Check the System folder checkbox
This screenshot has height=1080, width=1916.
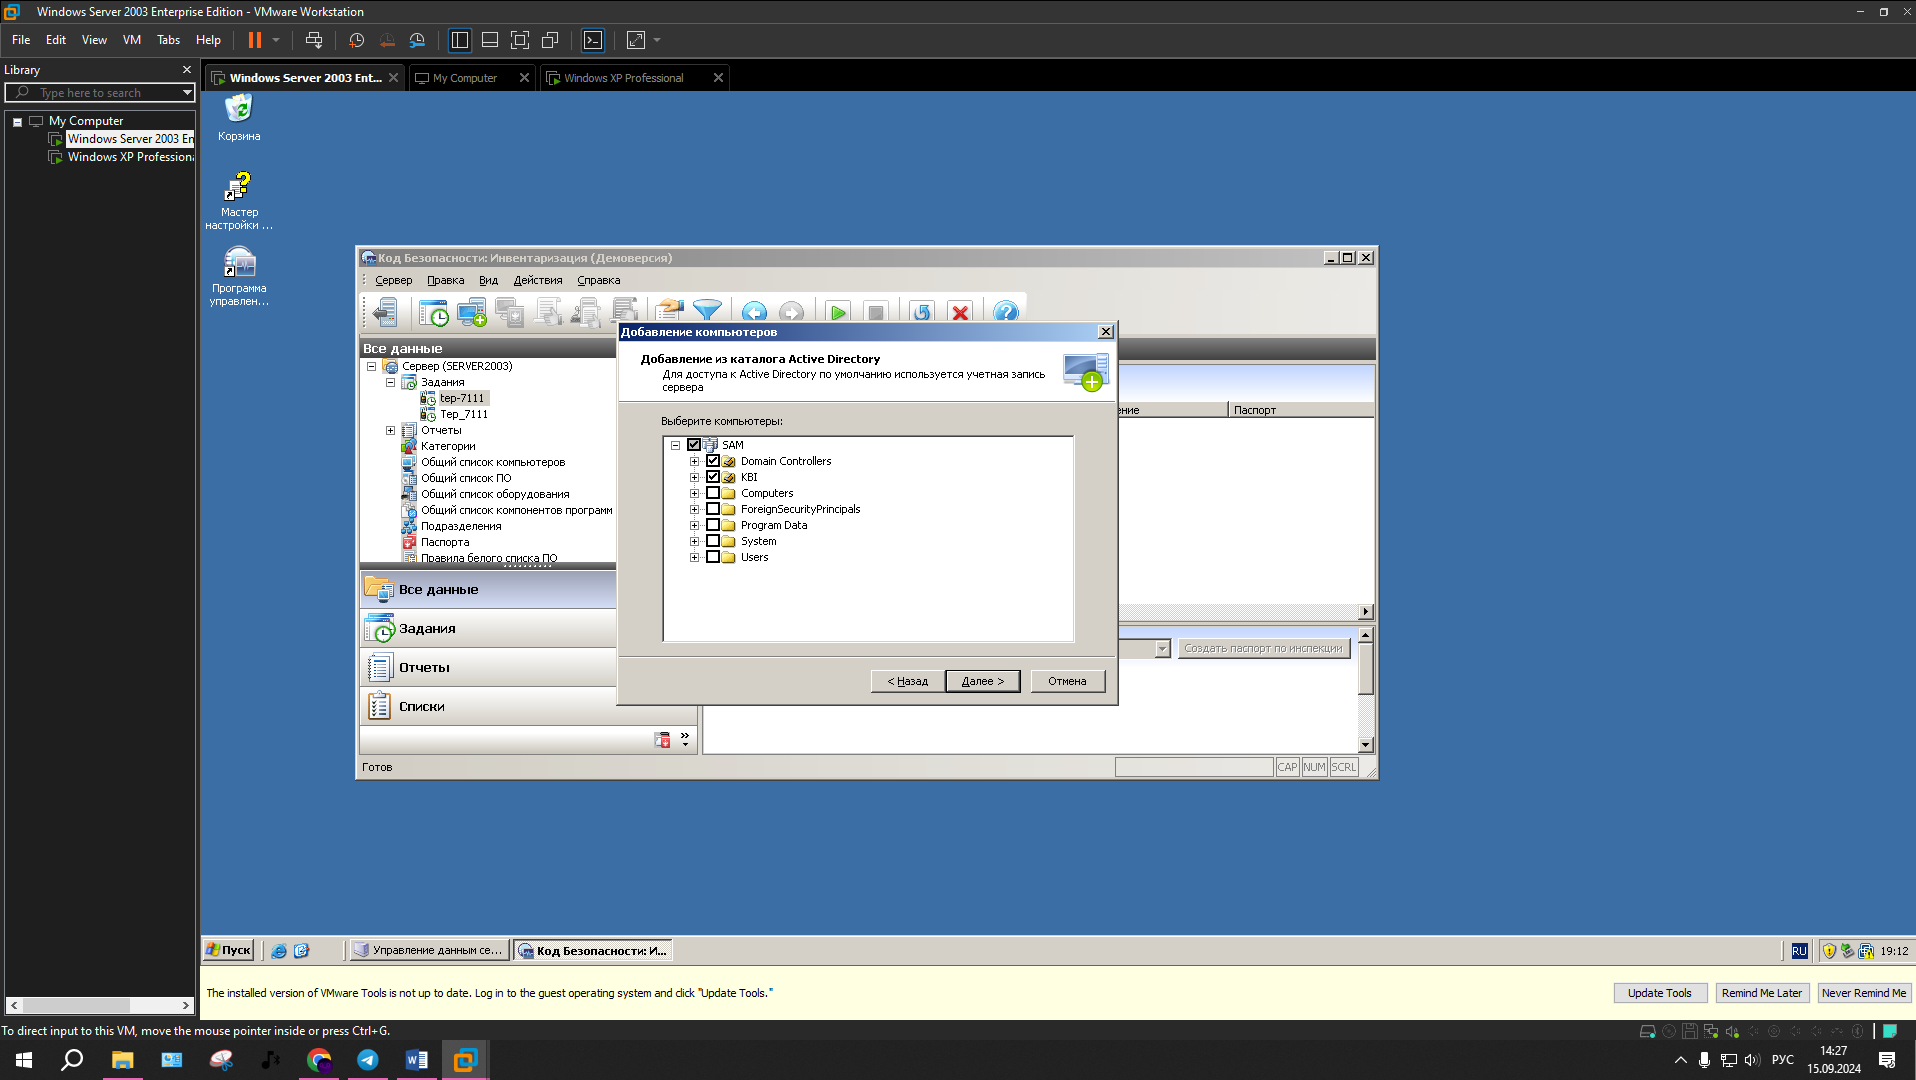coord(713,541)
